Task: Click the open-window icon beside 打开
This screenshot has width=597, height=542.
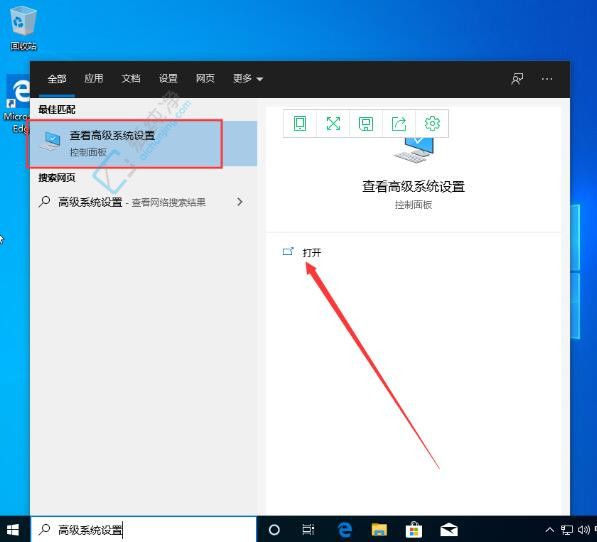Action: (x=288, y=251)
